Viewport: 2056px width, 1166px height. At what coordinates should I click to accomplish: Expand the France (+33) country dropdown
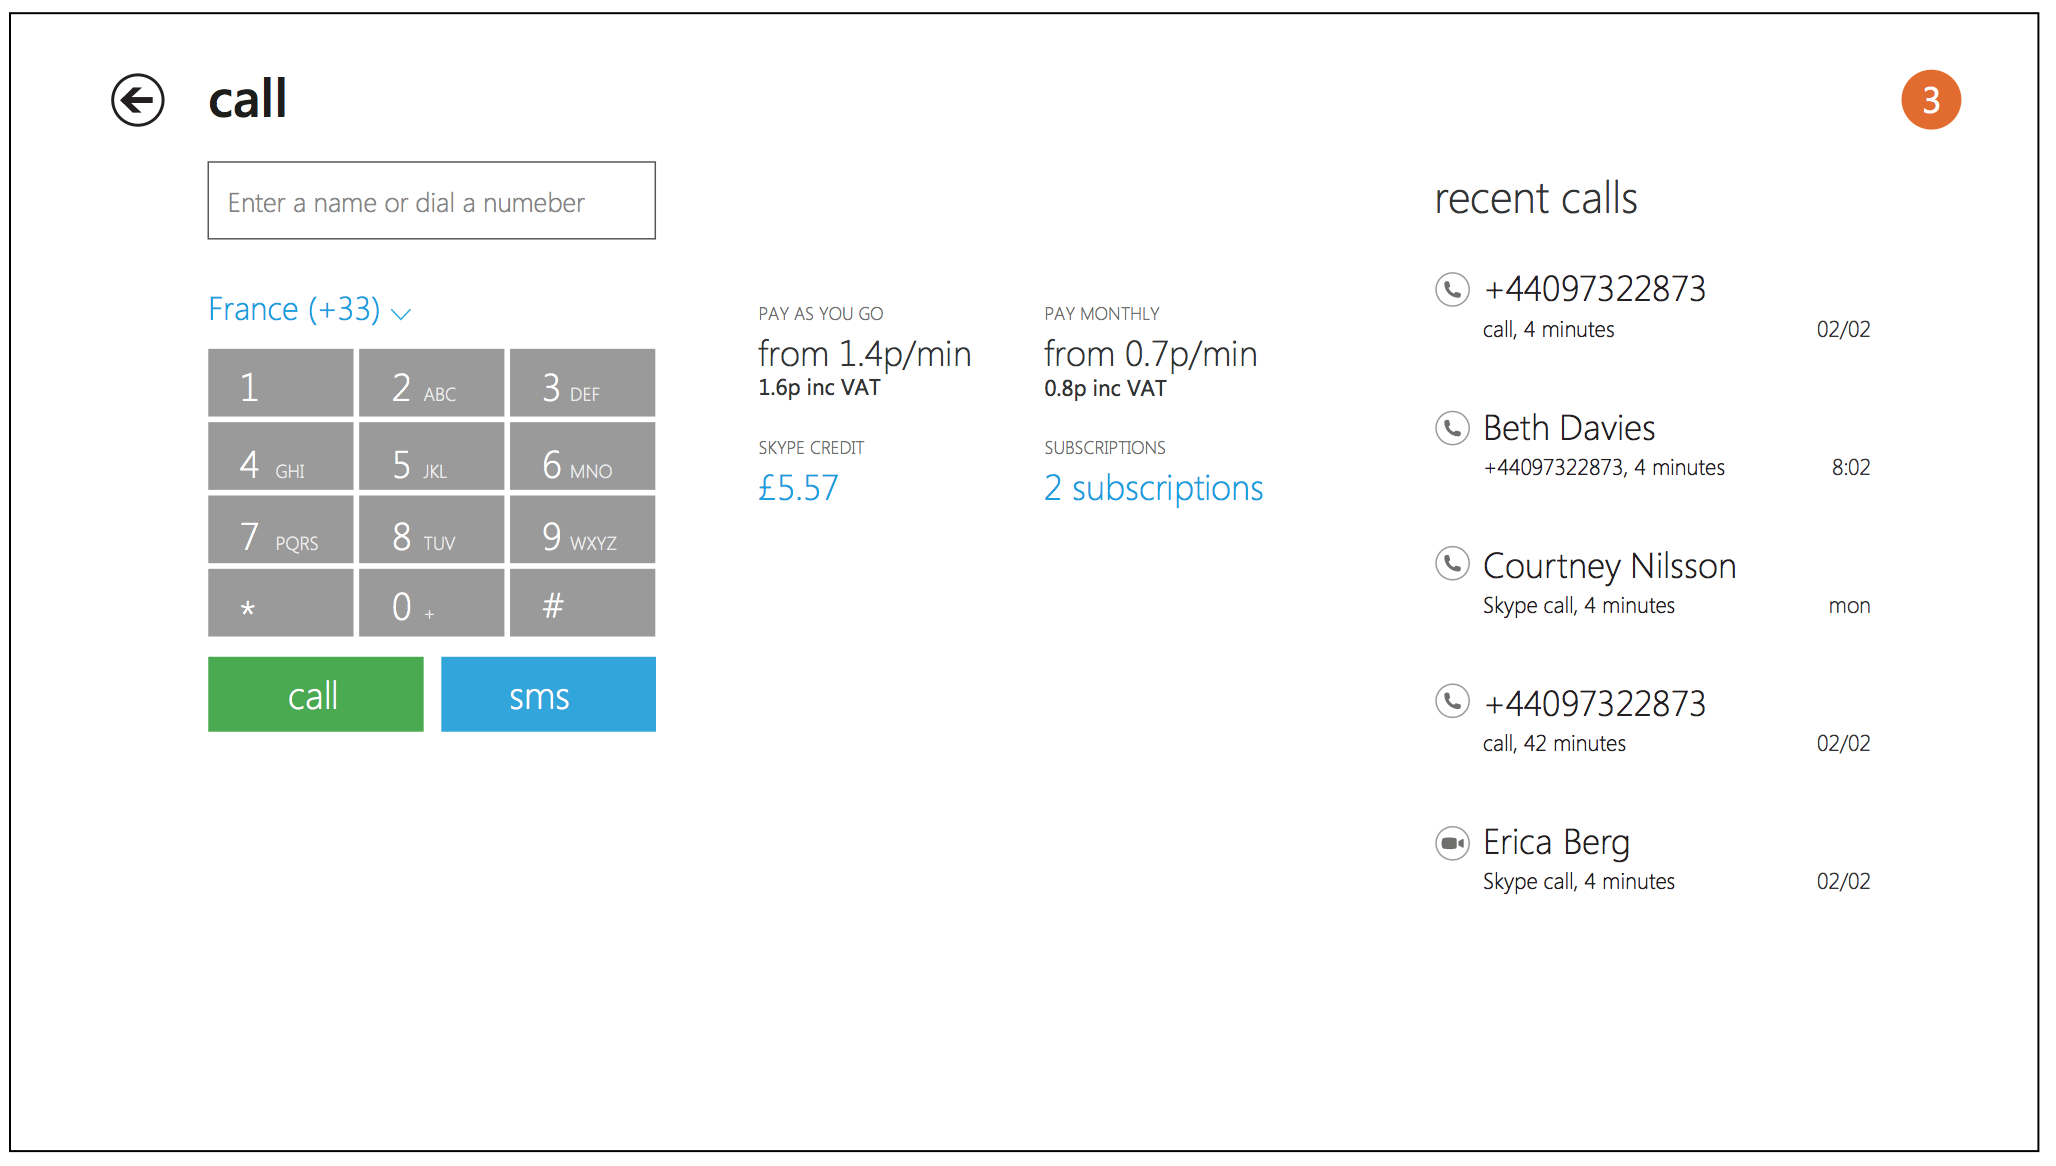pos(294,309)
